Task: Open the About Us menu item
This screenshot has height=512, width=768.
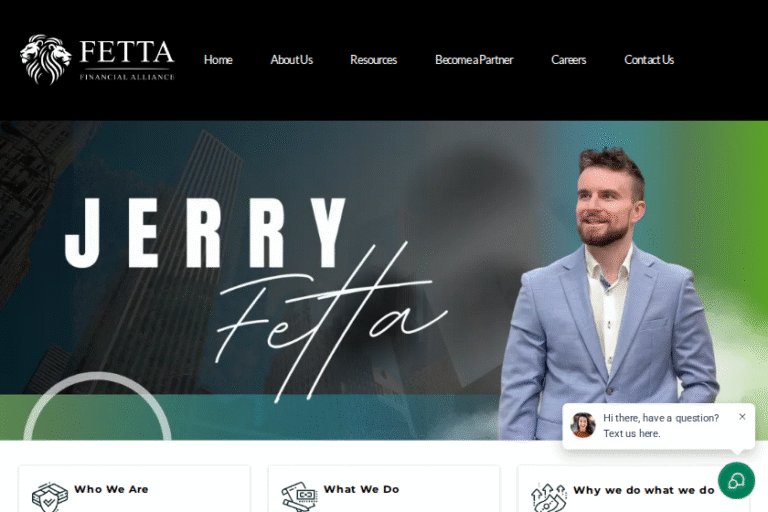Action: click(291, 60)
